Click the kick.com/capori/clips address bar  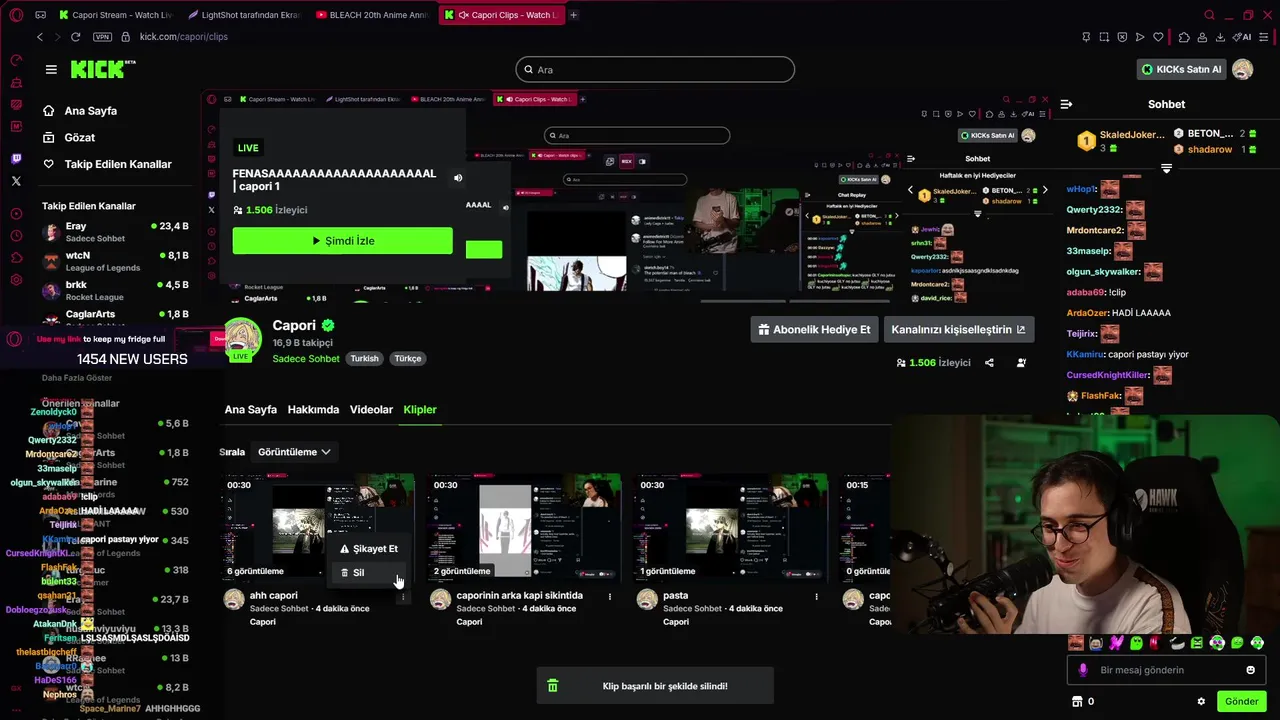(x=184, y=37)
